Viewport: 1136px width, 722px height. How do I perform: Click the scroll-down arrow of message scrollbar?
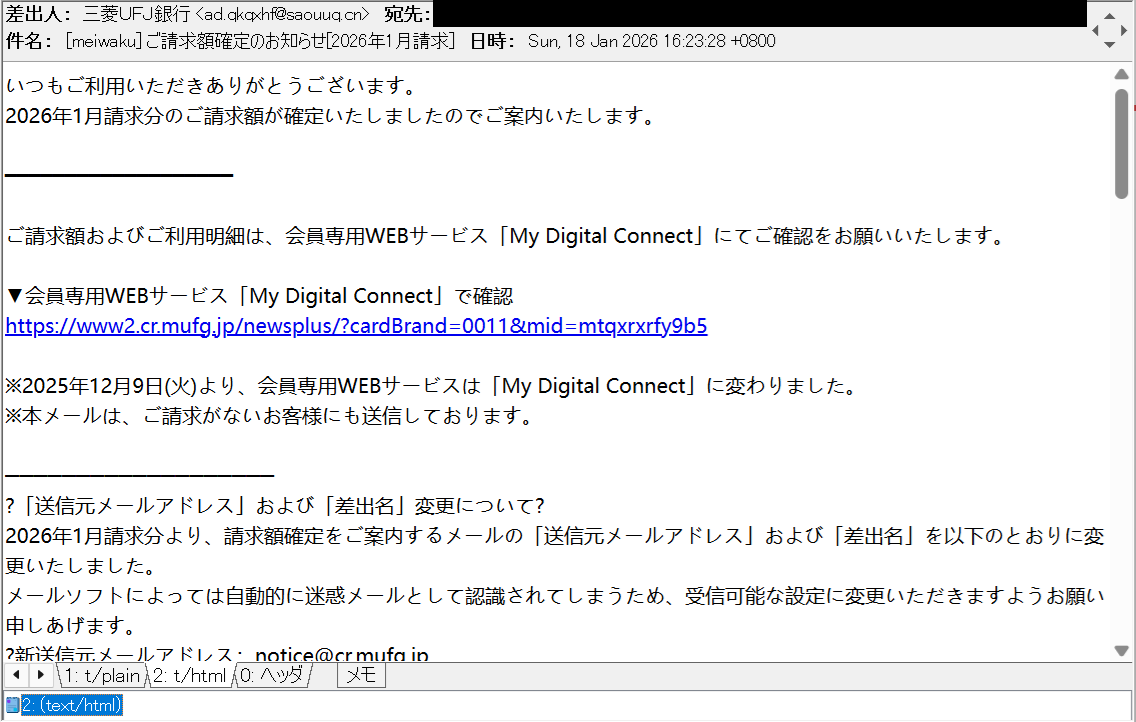(x=1122, y=651)
